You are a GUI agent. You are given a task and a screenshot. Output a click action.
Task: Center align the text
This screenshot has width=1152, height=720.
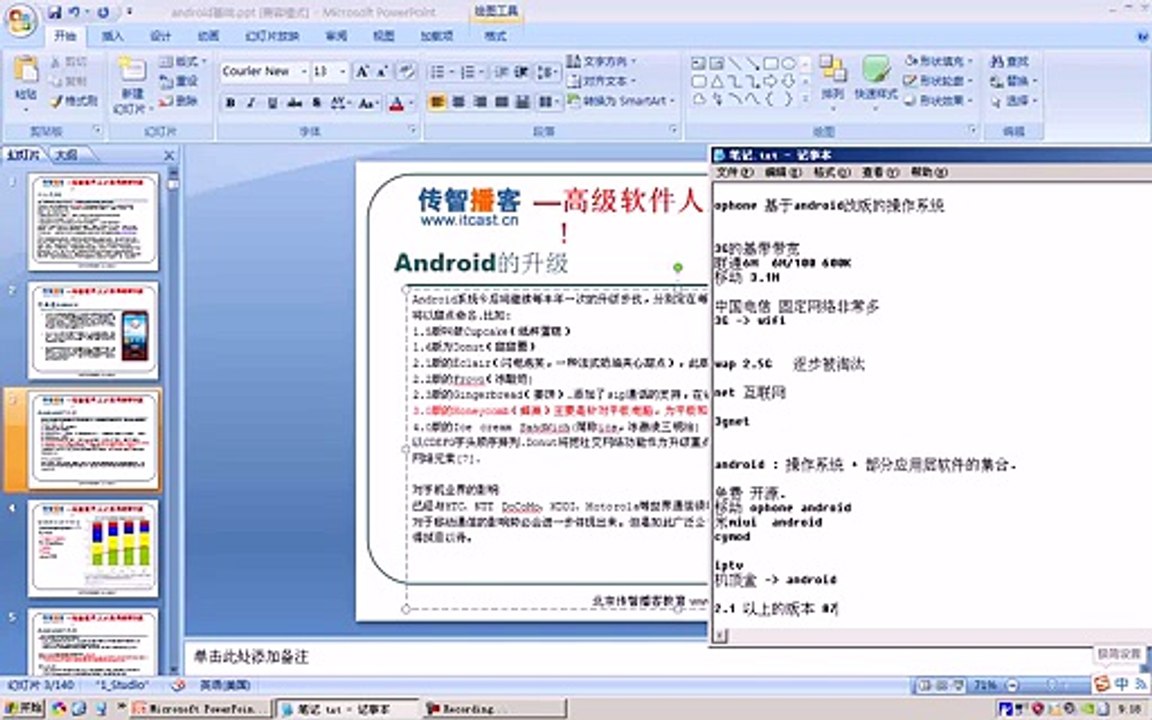click(x=458, y=101)
